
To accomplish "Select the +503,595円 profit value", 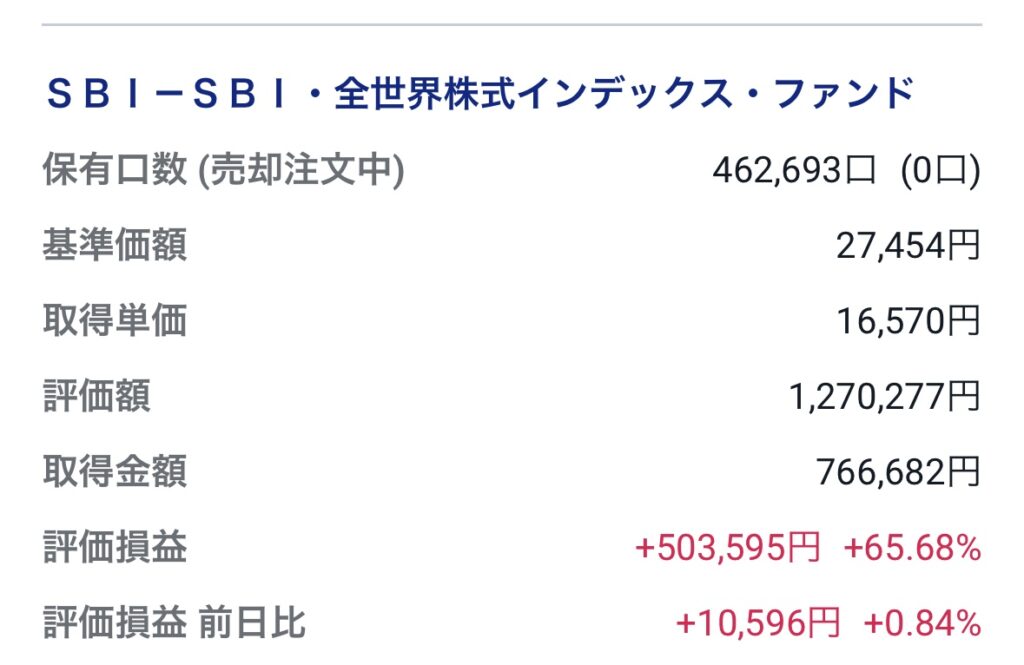I will [728, 547].
